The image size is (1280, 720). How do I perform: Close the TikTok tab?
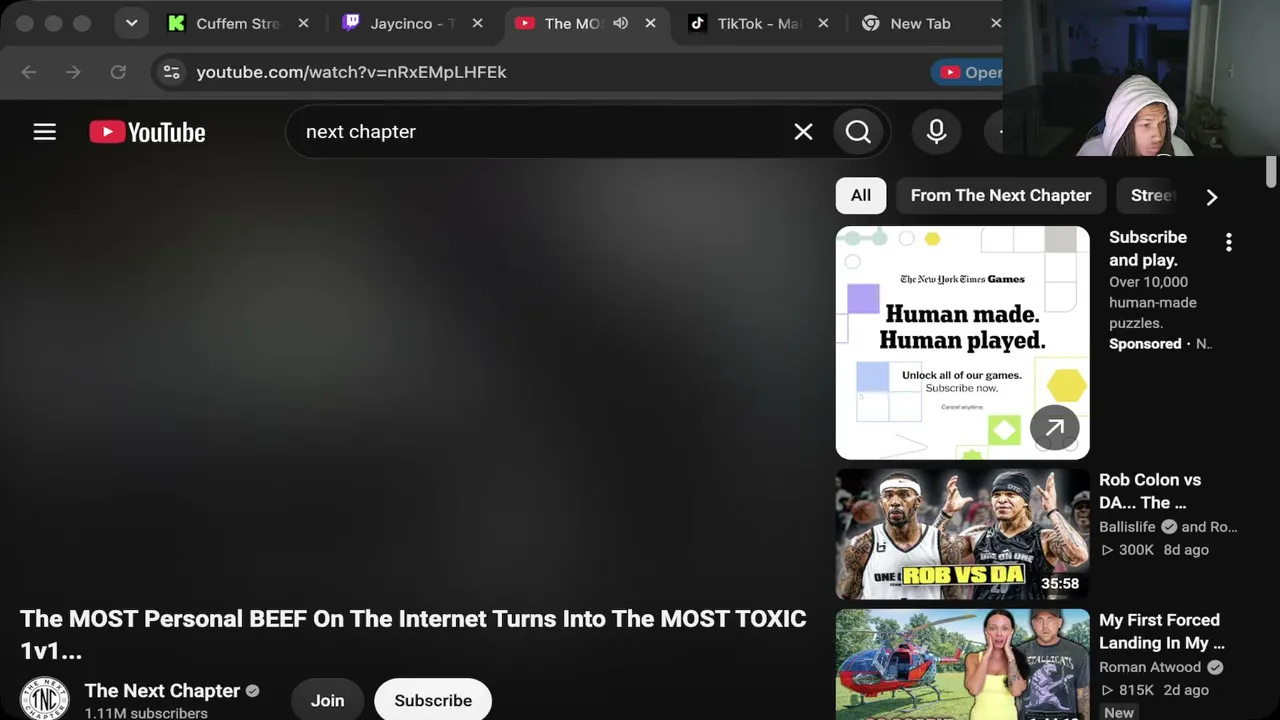(824, 23)
